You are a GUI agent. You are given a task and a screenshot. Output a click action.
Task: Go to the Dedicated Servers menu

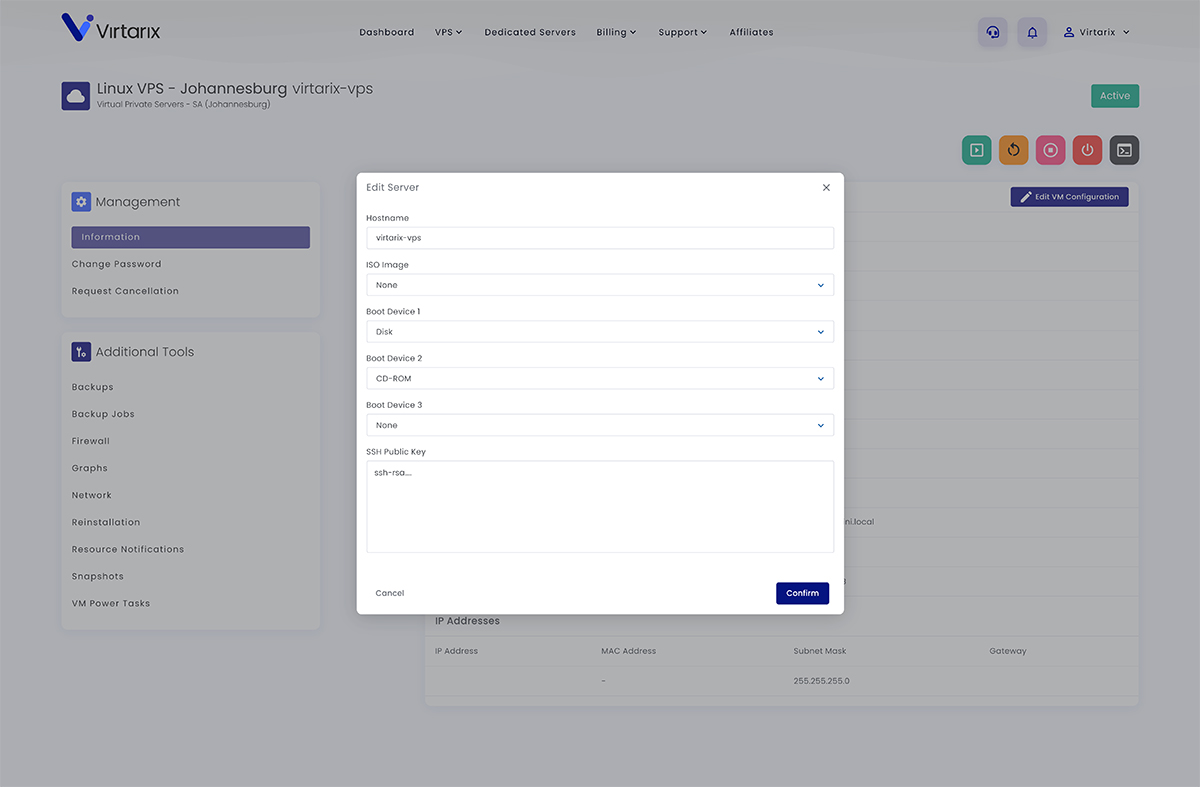click(x=530, y=32)
